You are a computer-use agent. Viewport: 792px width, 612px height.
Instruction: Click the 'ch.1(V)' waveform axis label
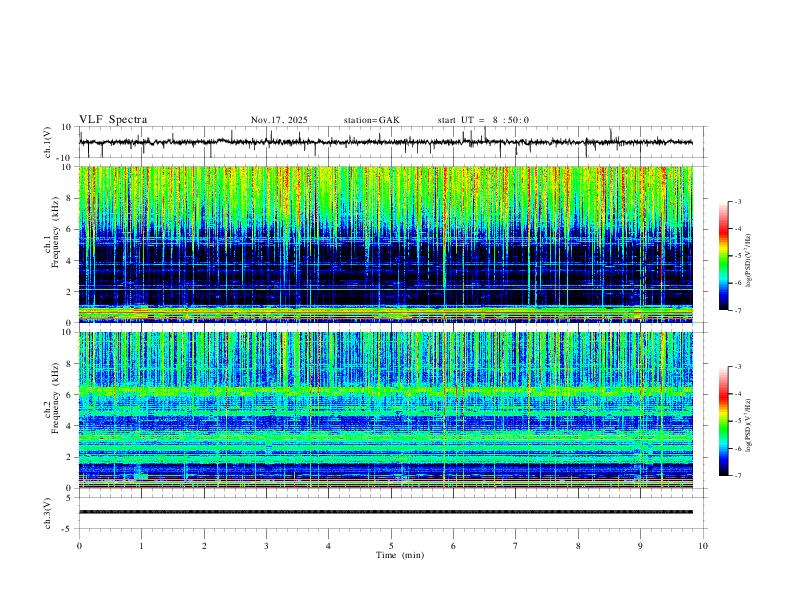point(48,142)
